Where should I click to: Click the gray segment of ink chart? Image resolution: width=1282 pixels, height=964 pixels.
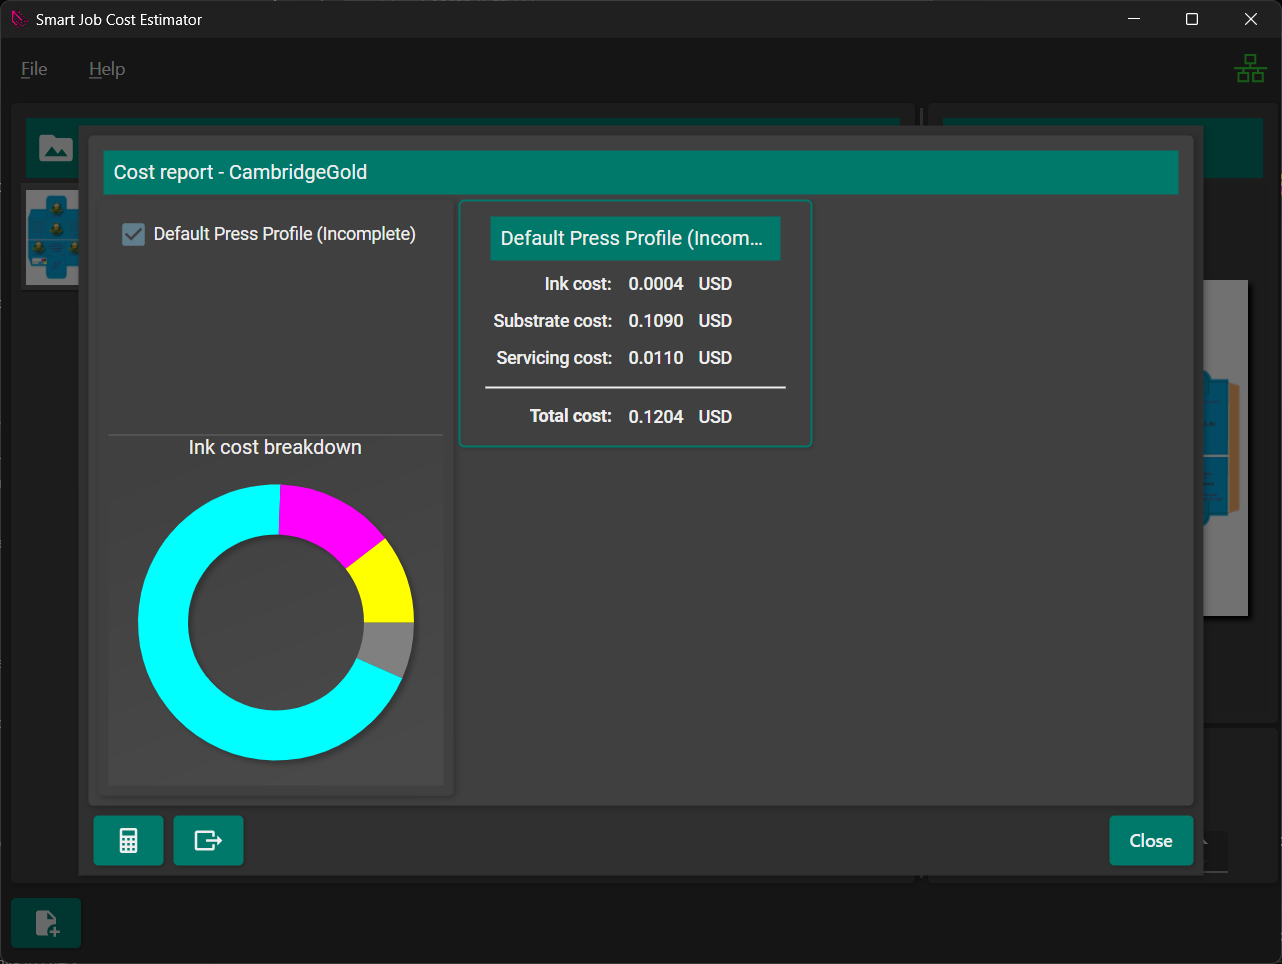tap(388, 647)
